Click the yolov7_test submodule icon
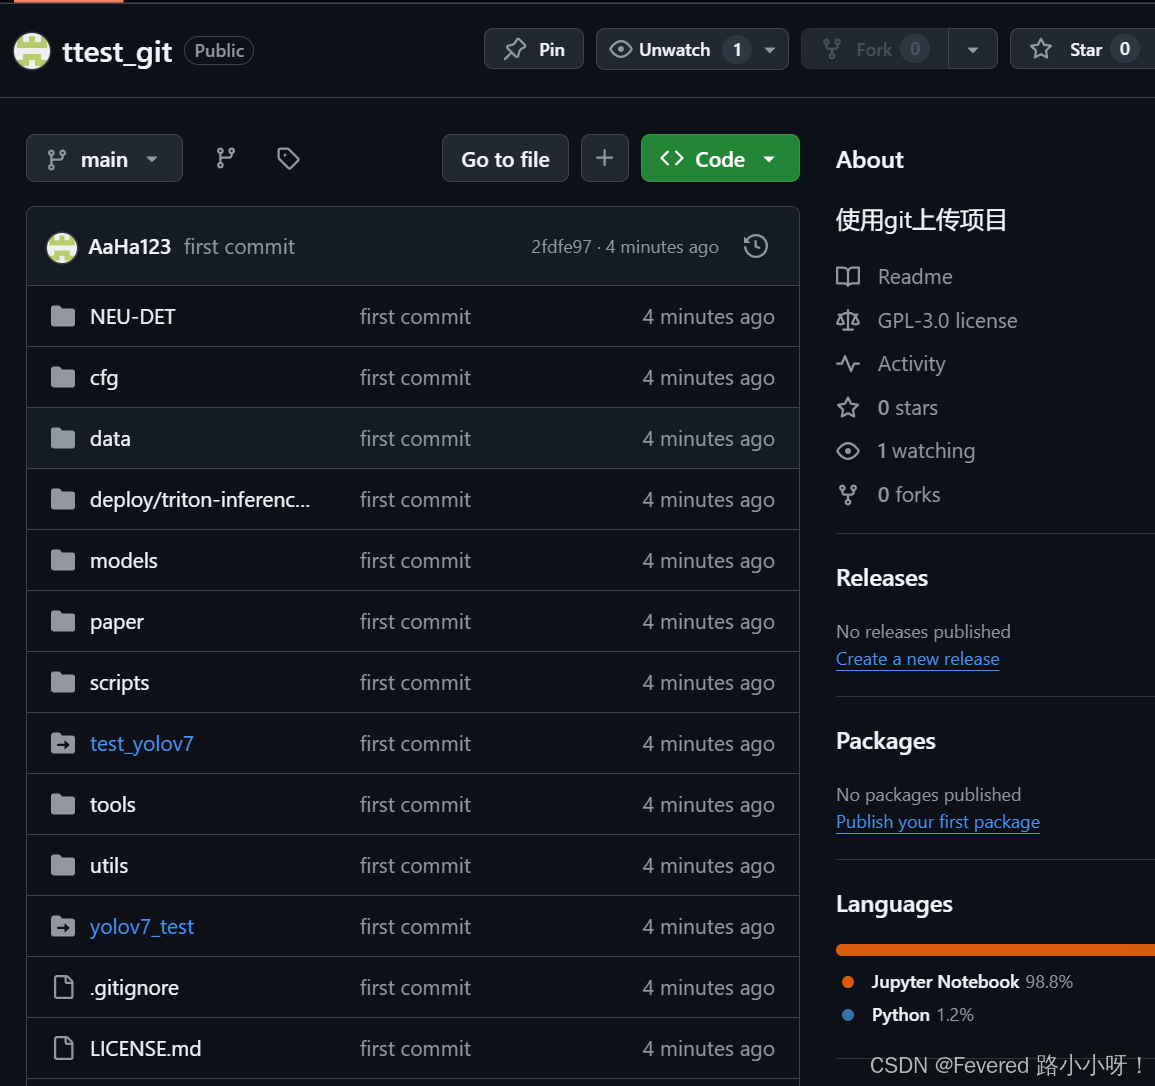Image resolution: width=1155 pixels, height=1086 pixels. click(x=63, y=927)
